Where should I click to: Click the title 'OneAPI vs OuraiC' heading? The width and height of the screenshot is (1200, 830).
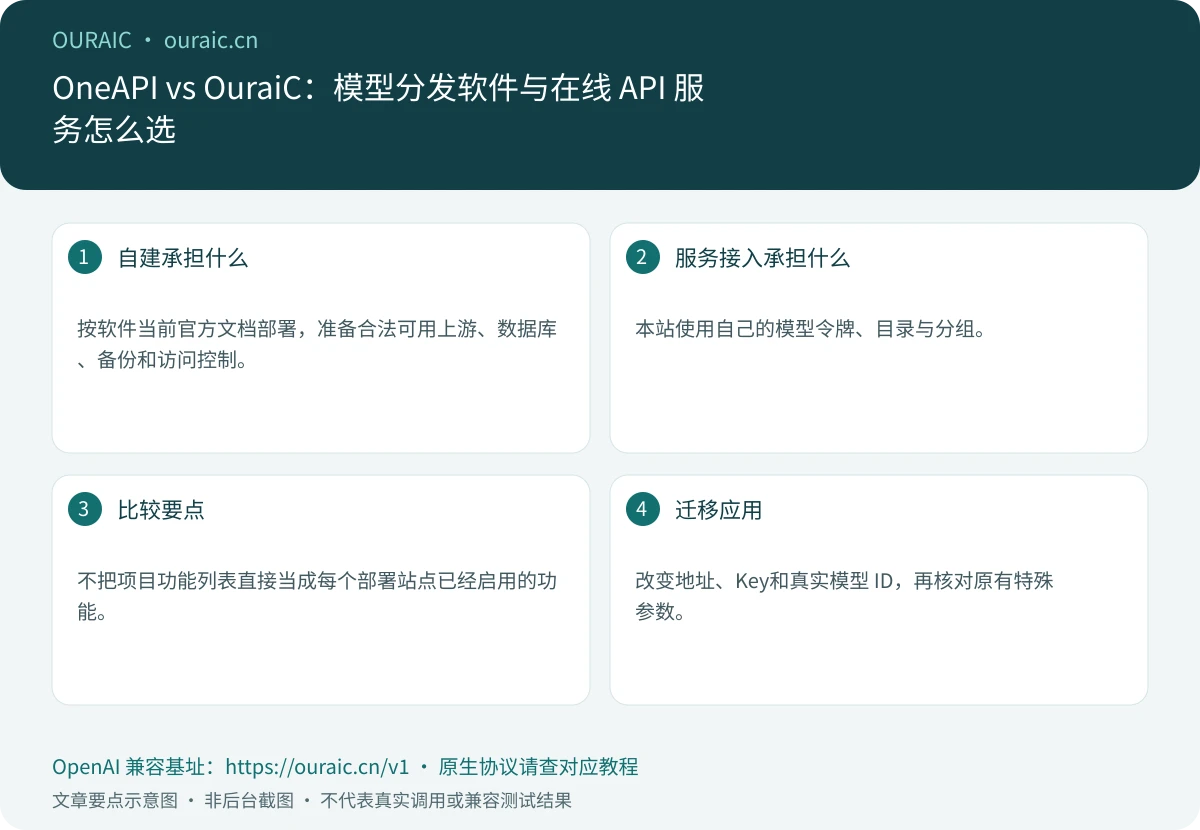click(x=378, y=109)
